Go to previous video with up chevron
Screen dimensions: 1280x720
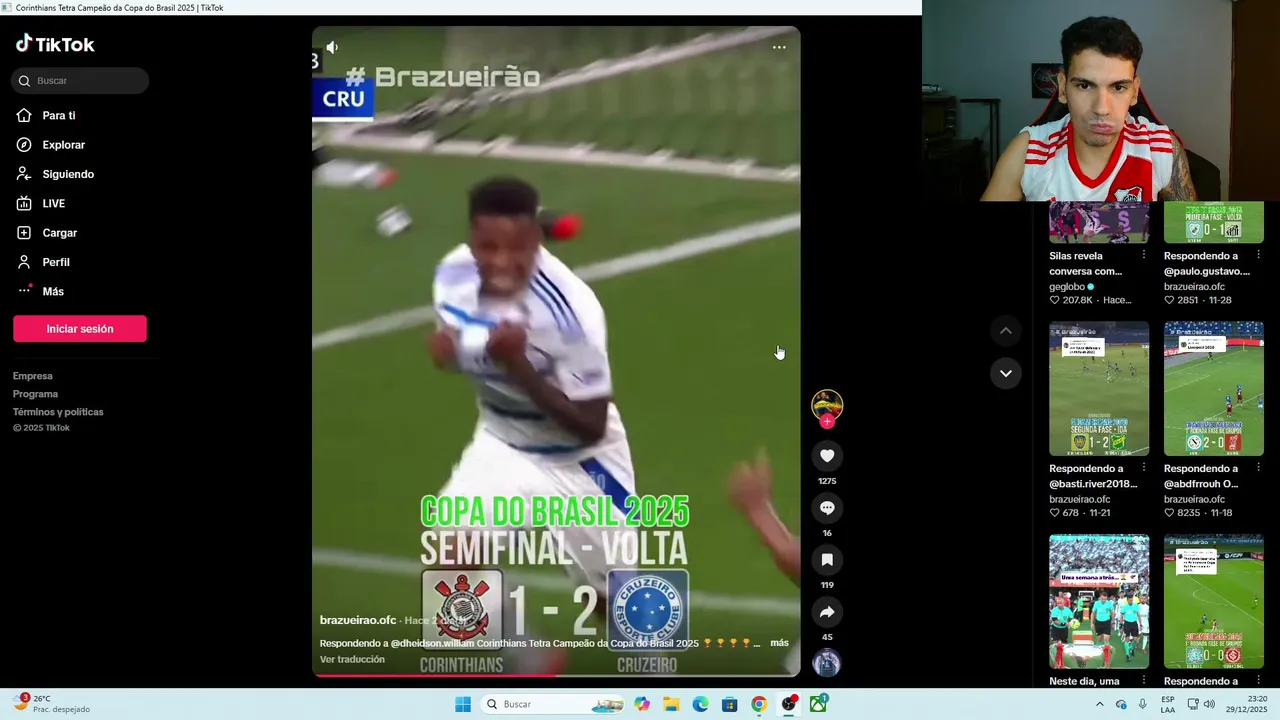click(x=1006, y=331)
